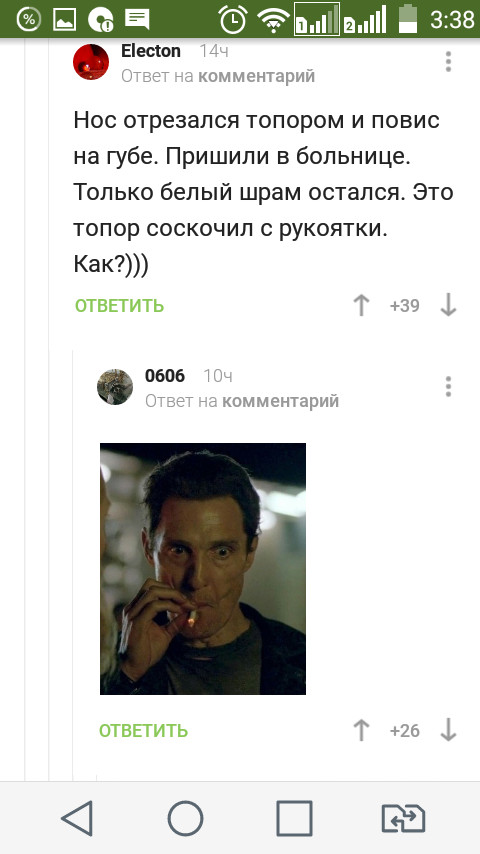Screen dimensions: 480x854
Task: Tap the alarm clock status bar icon
Action: coord(233,20)
